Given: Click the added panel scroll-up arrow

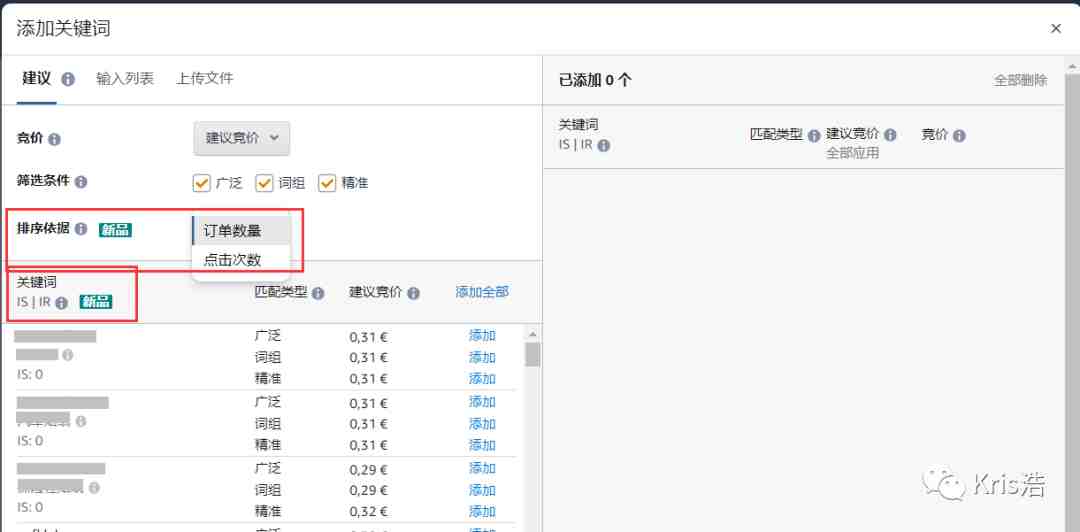Looking at the screenshot, I should click(1072, 65).
